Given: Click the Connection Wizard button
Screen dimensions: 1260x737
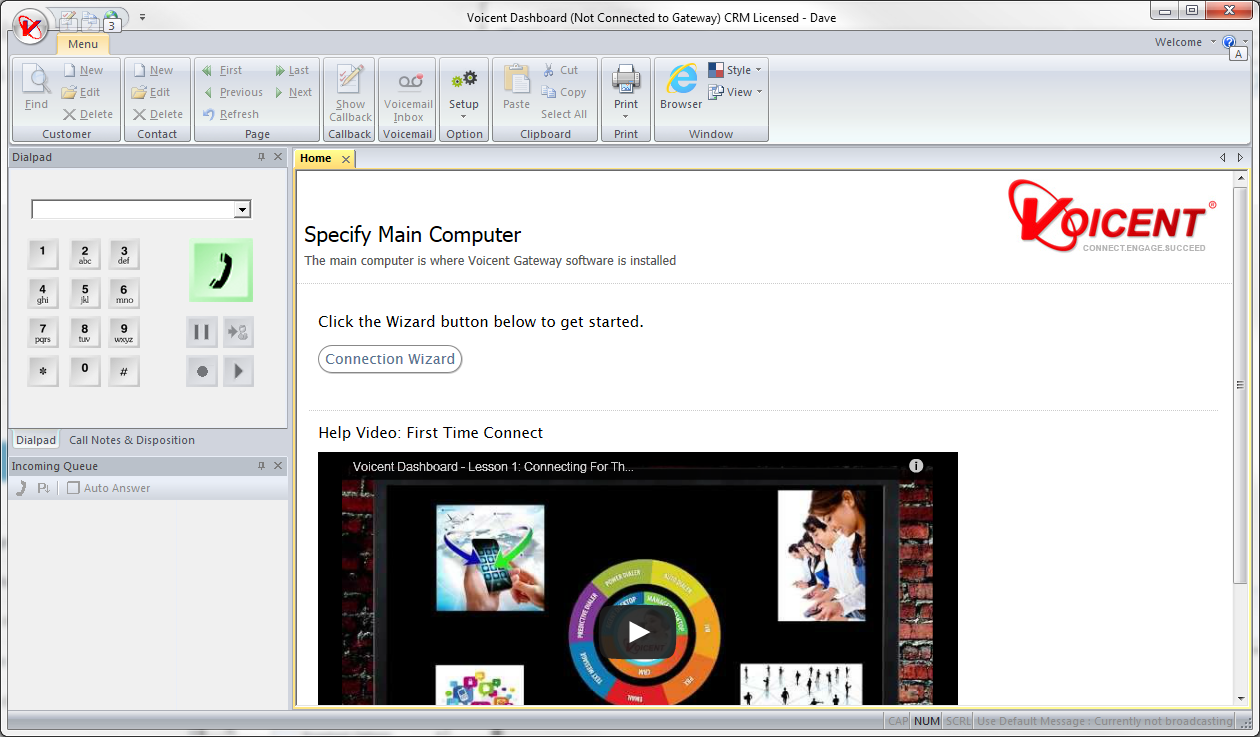Looking at the screenshot, I should [x=390, y=359].
